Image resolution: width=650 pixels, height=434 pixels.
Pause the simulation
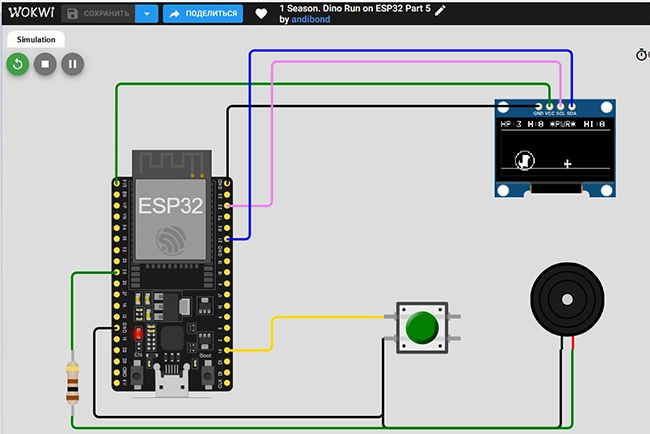[x=73, y=64]
